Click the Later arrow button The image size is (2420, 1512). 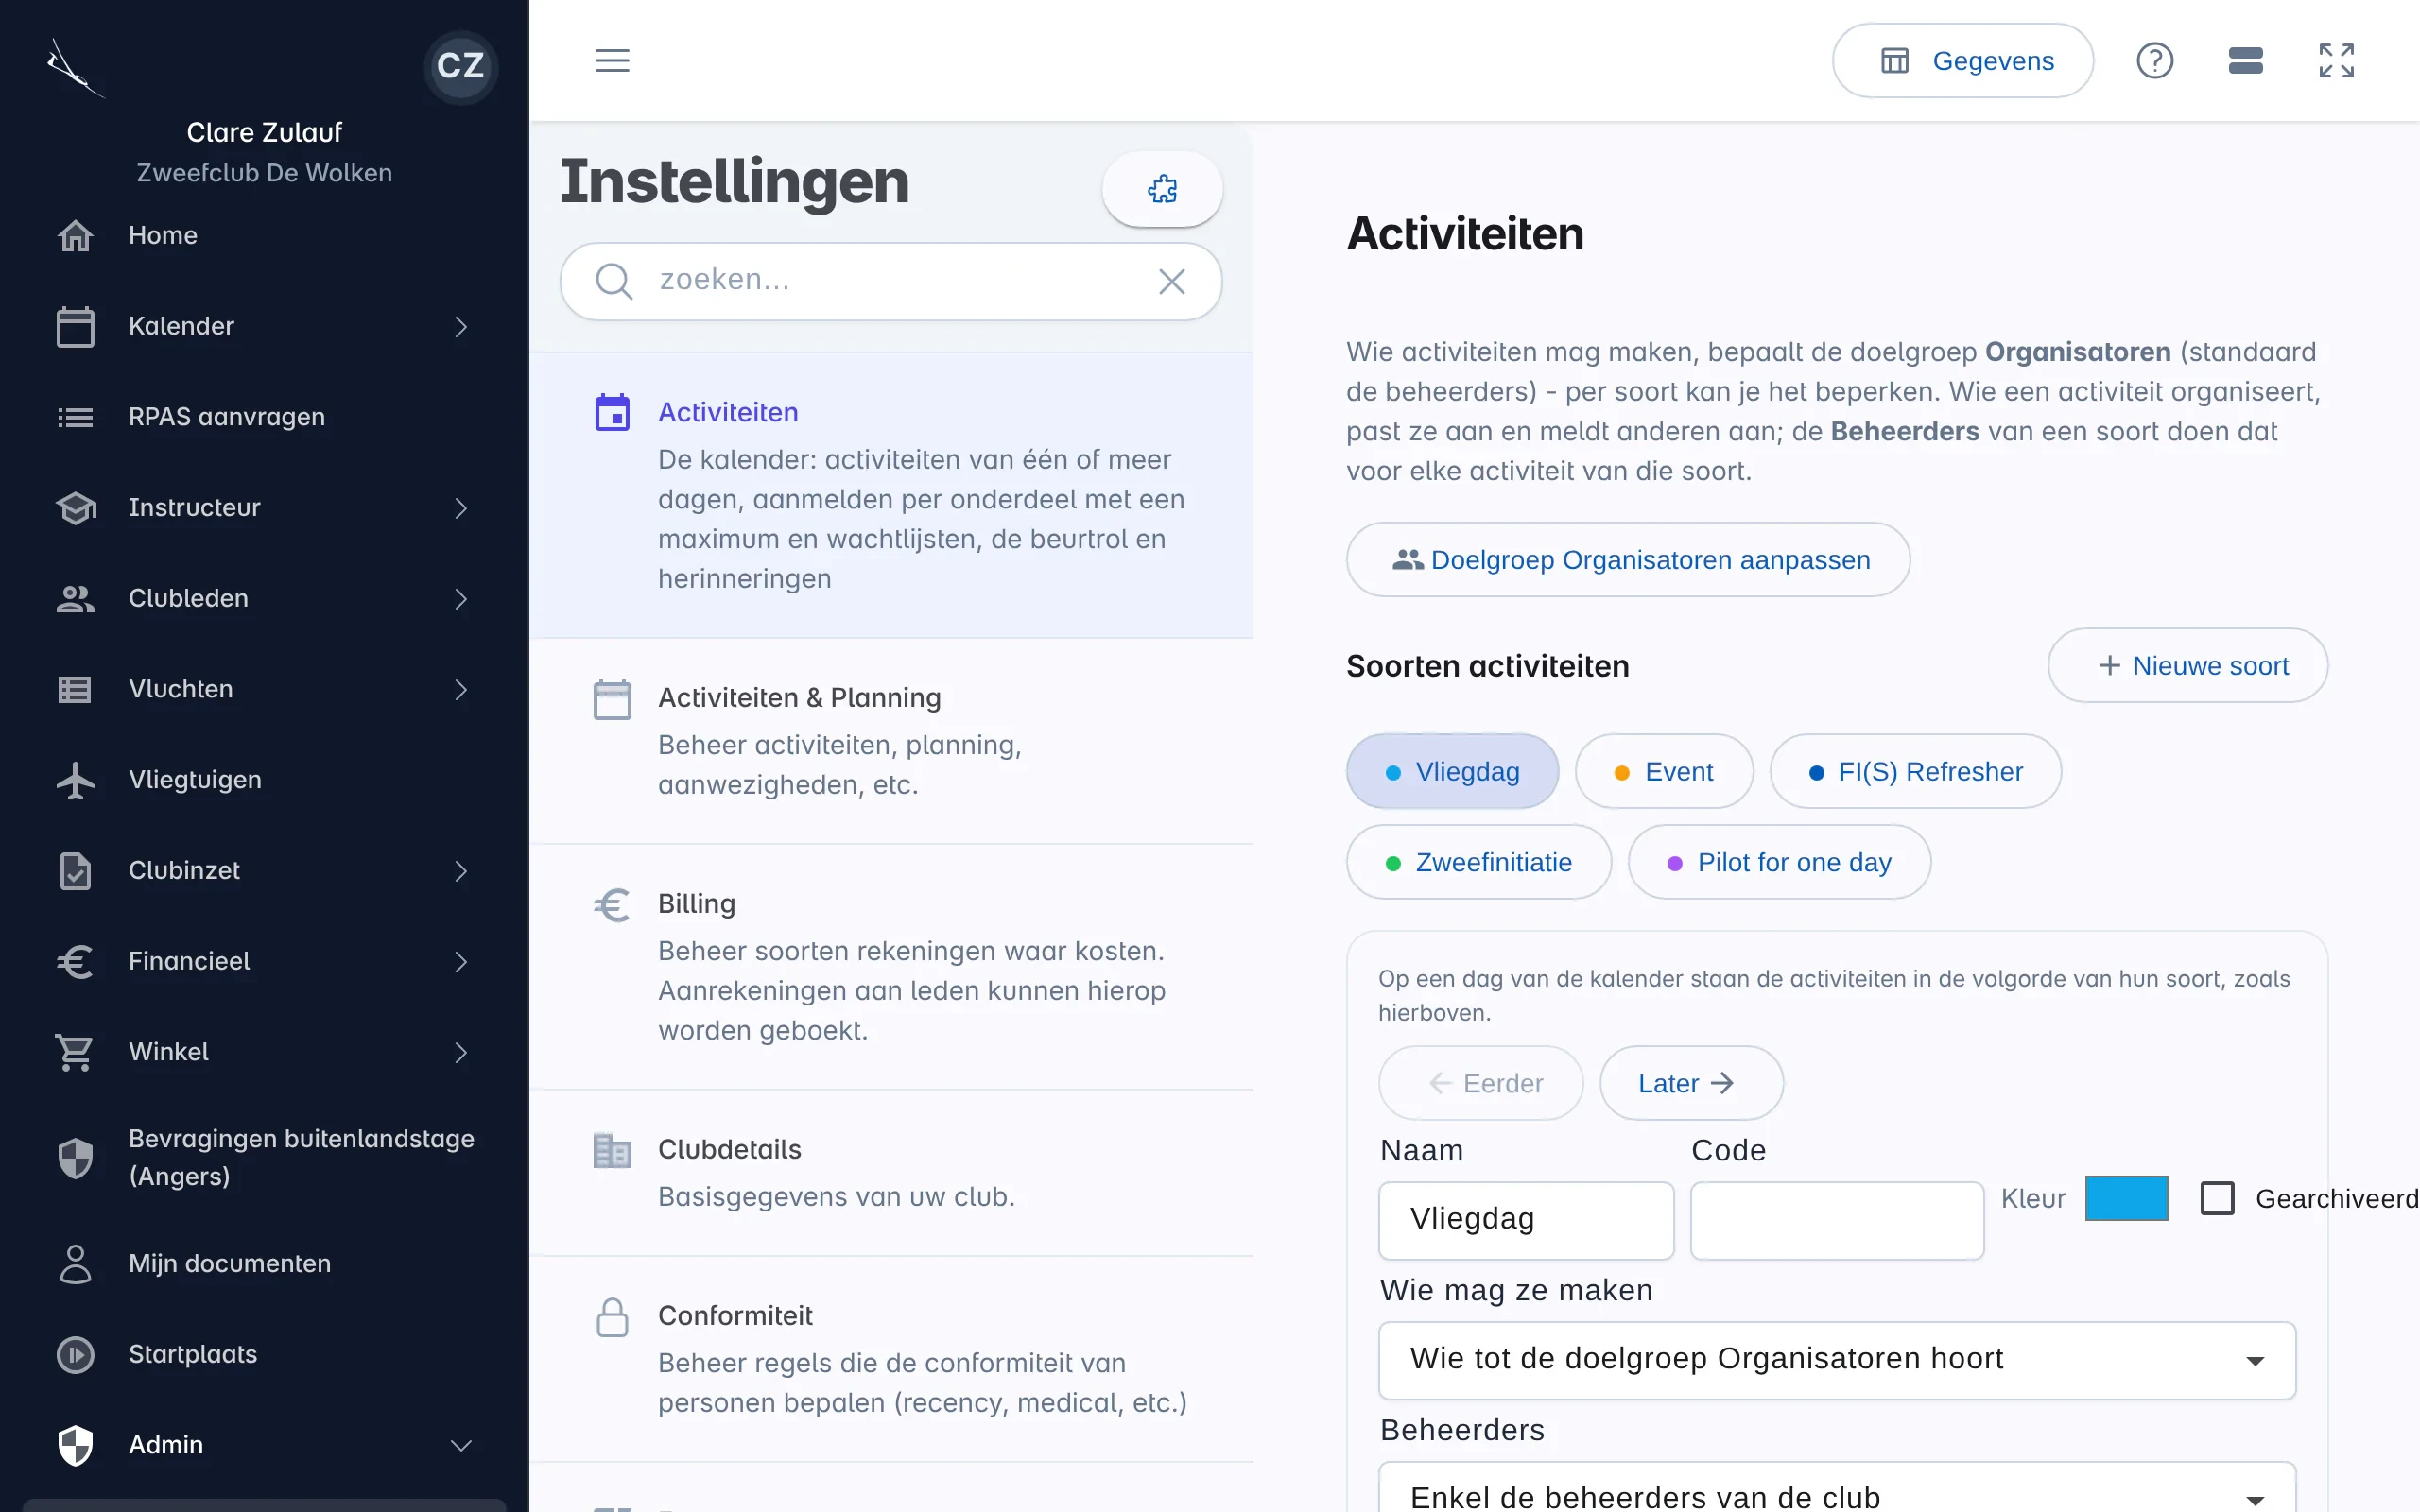pos(1691,1083)
